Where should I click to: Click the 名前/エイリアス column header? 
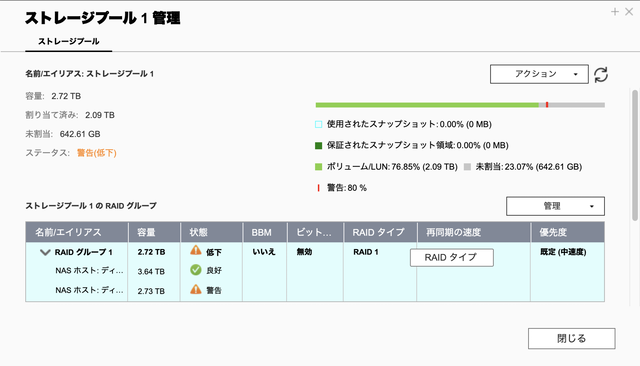77,232
